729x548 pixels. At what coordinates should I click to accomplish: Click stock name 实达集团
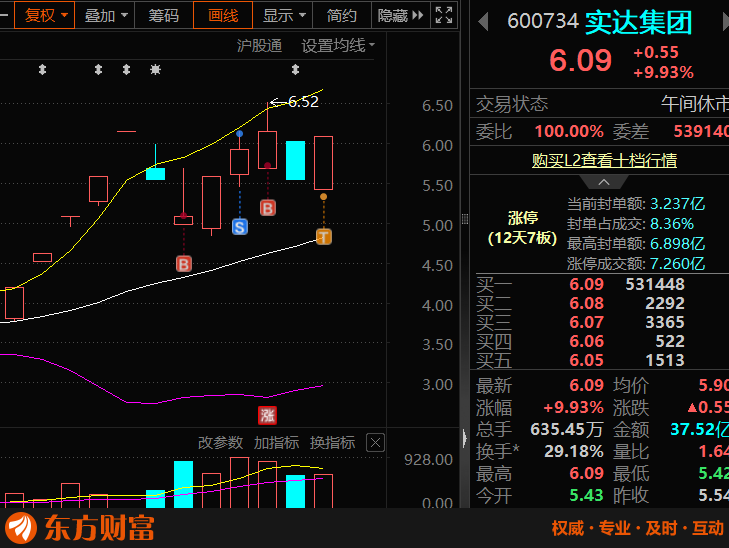638,23
